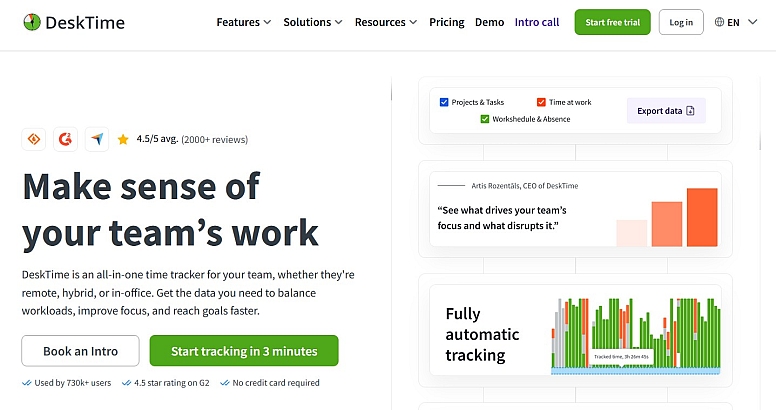The image size is (776, 410).
Task: Click the CEO quote card text
Action: (502, 218)
